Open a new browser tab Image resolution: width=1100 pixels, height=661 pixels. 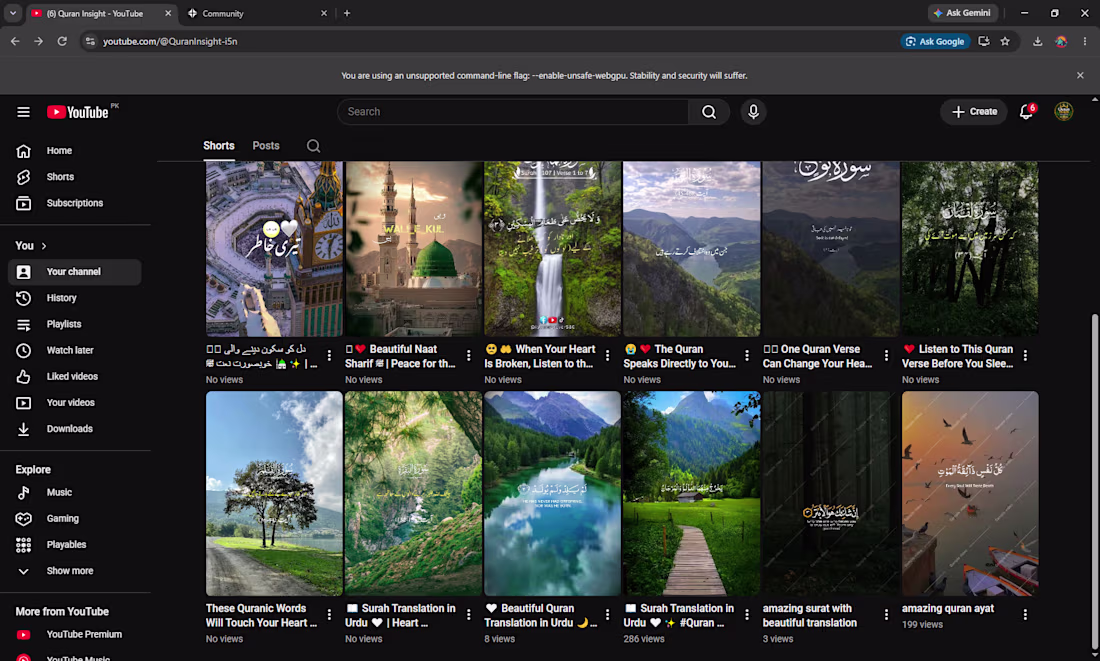click(x=347, y=13)
